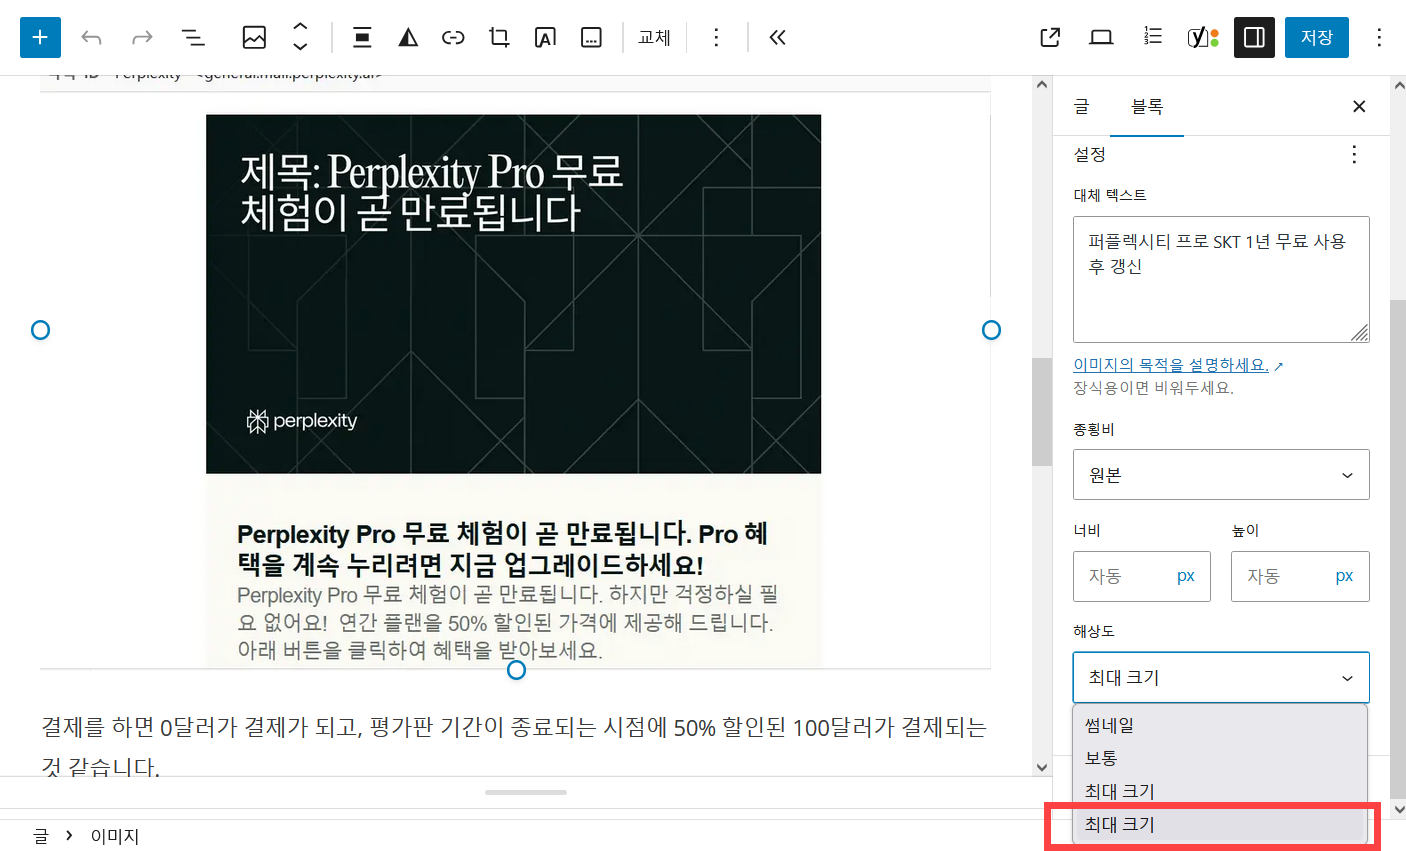Select the 썸네일 resolution option

(x=1220, y=726)
